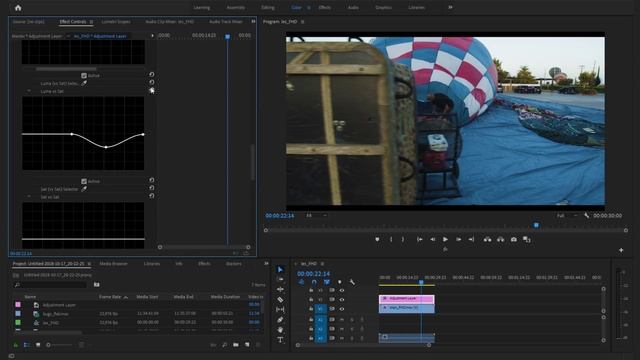640x360 pixels.
Task: Pick Sat vs Sat selector eyedropper
Action: coord(84,189)
